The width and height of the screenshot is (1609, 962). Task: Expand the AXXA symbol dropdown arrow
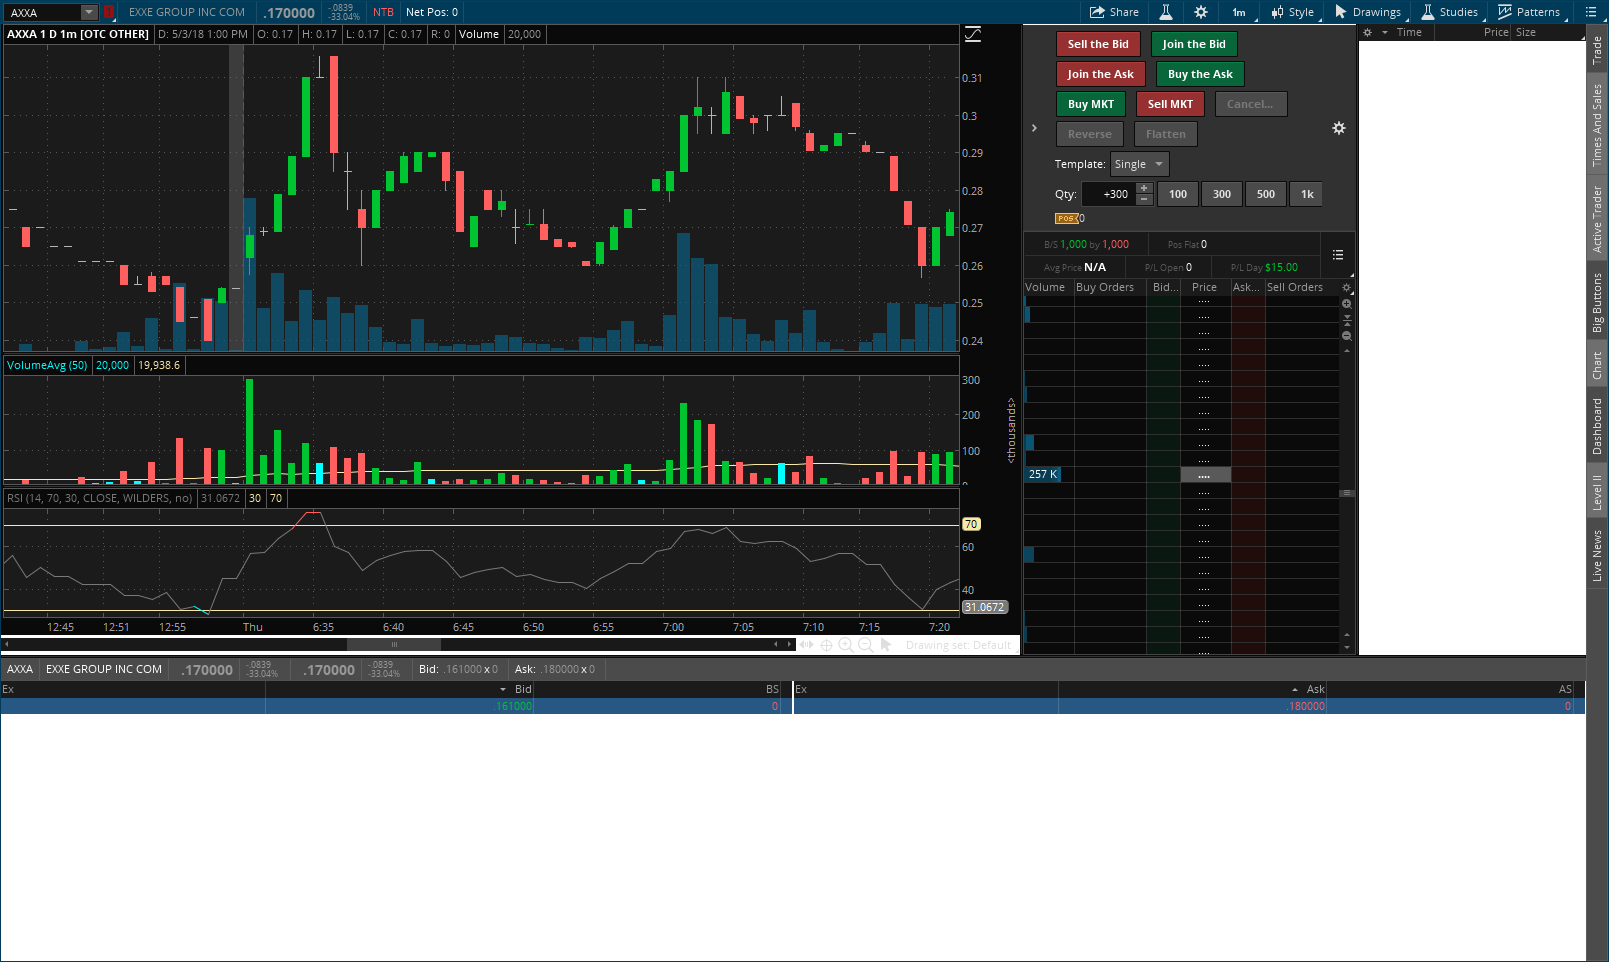coord(89,12)
